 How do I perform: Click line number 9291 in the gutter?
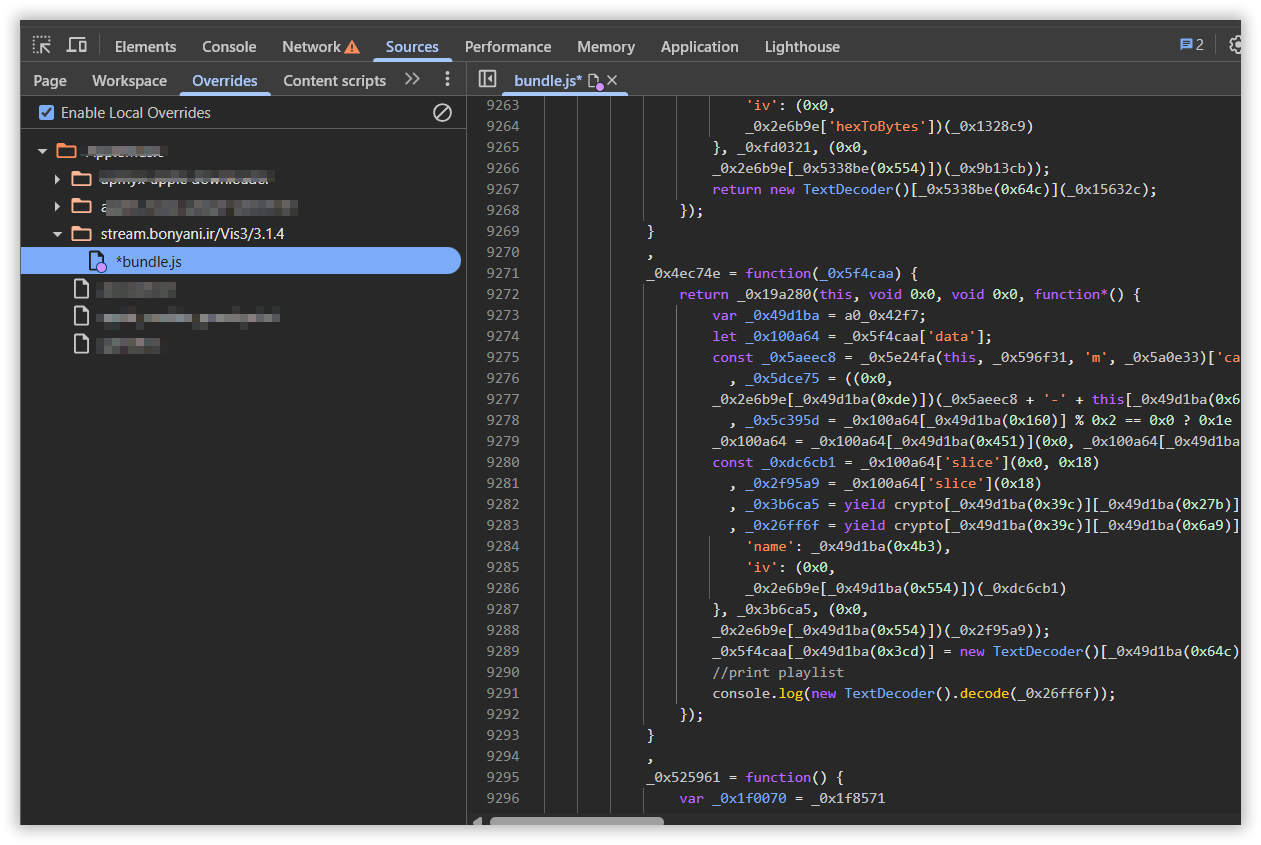point(502,693)
